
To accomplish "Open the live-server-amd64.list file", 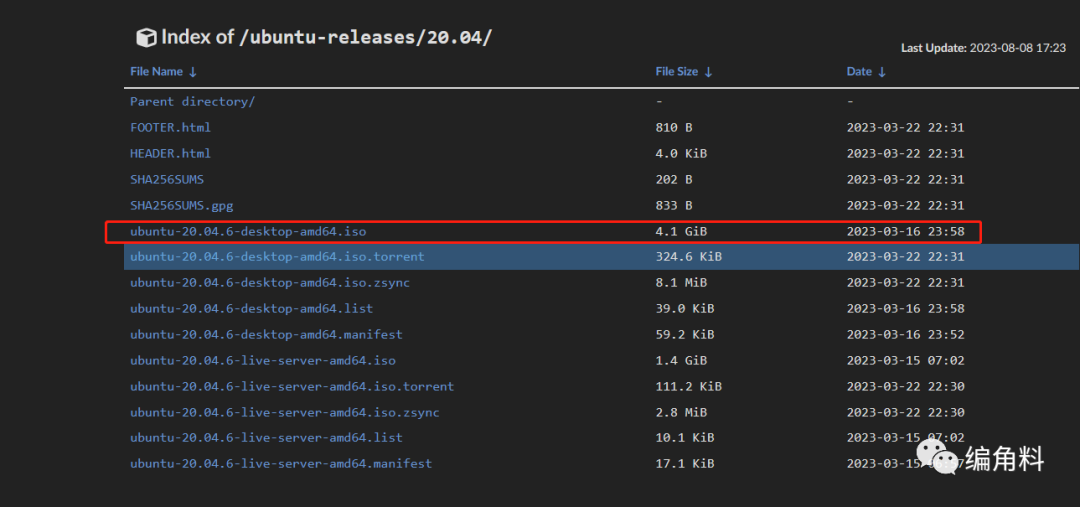I will tap(266, 437).
